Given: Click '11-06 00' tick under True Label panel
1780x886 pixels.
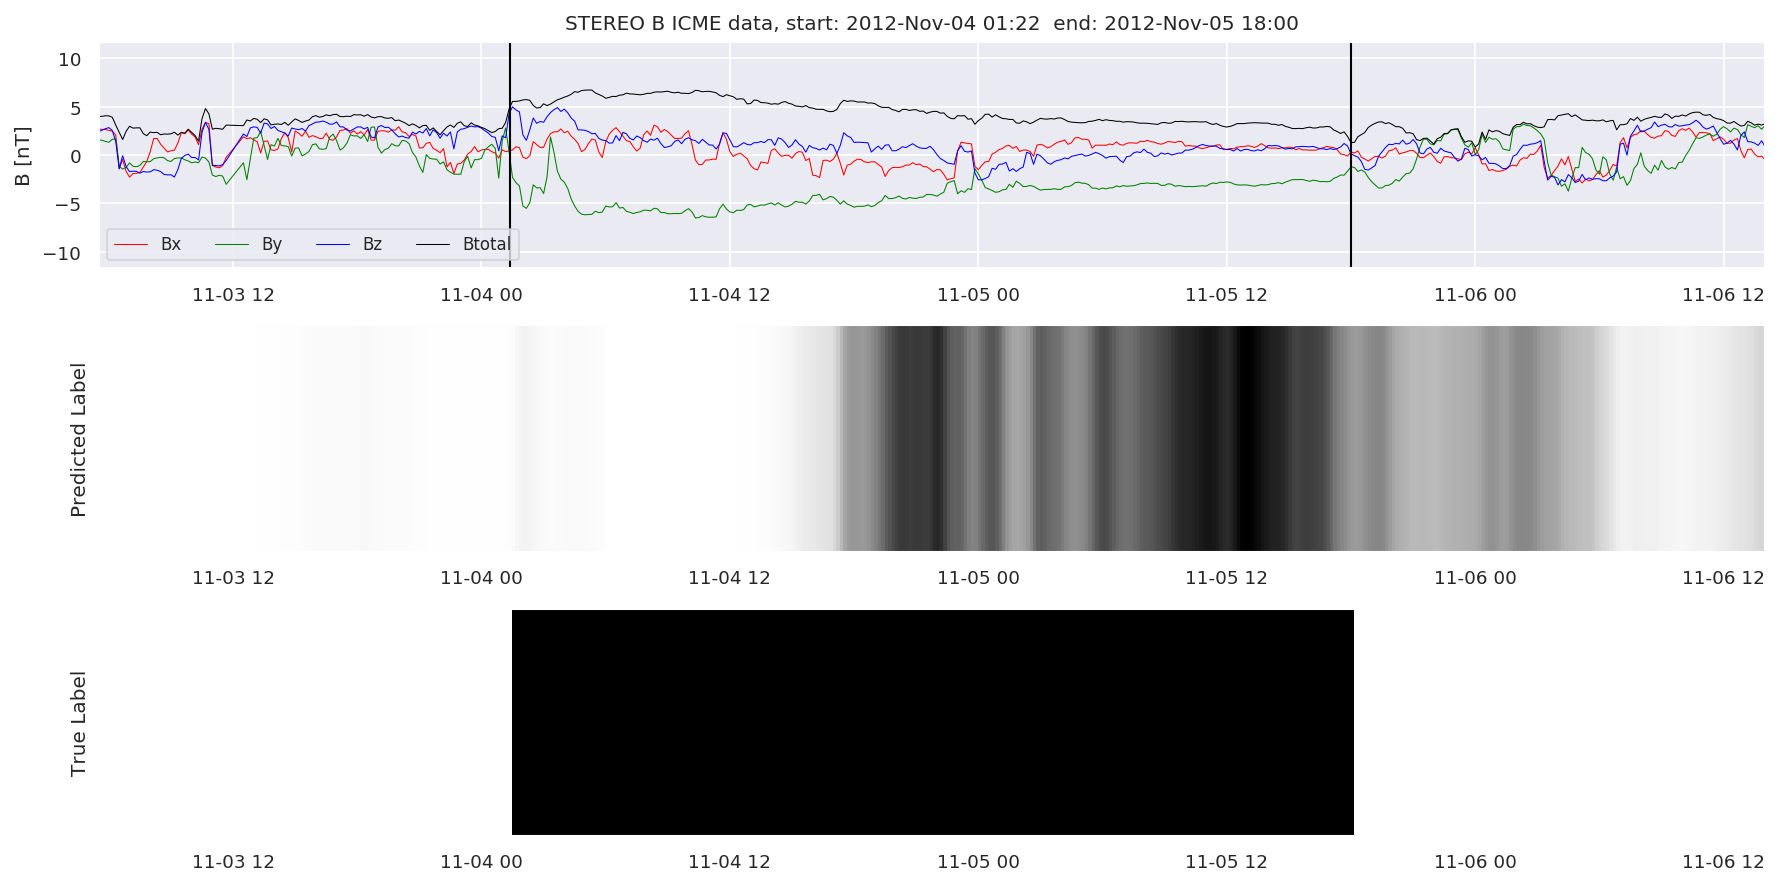Looking at the screenshot, I should point(1475,862).
